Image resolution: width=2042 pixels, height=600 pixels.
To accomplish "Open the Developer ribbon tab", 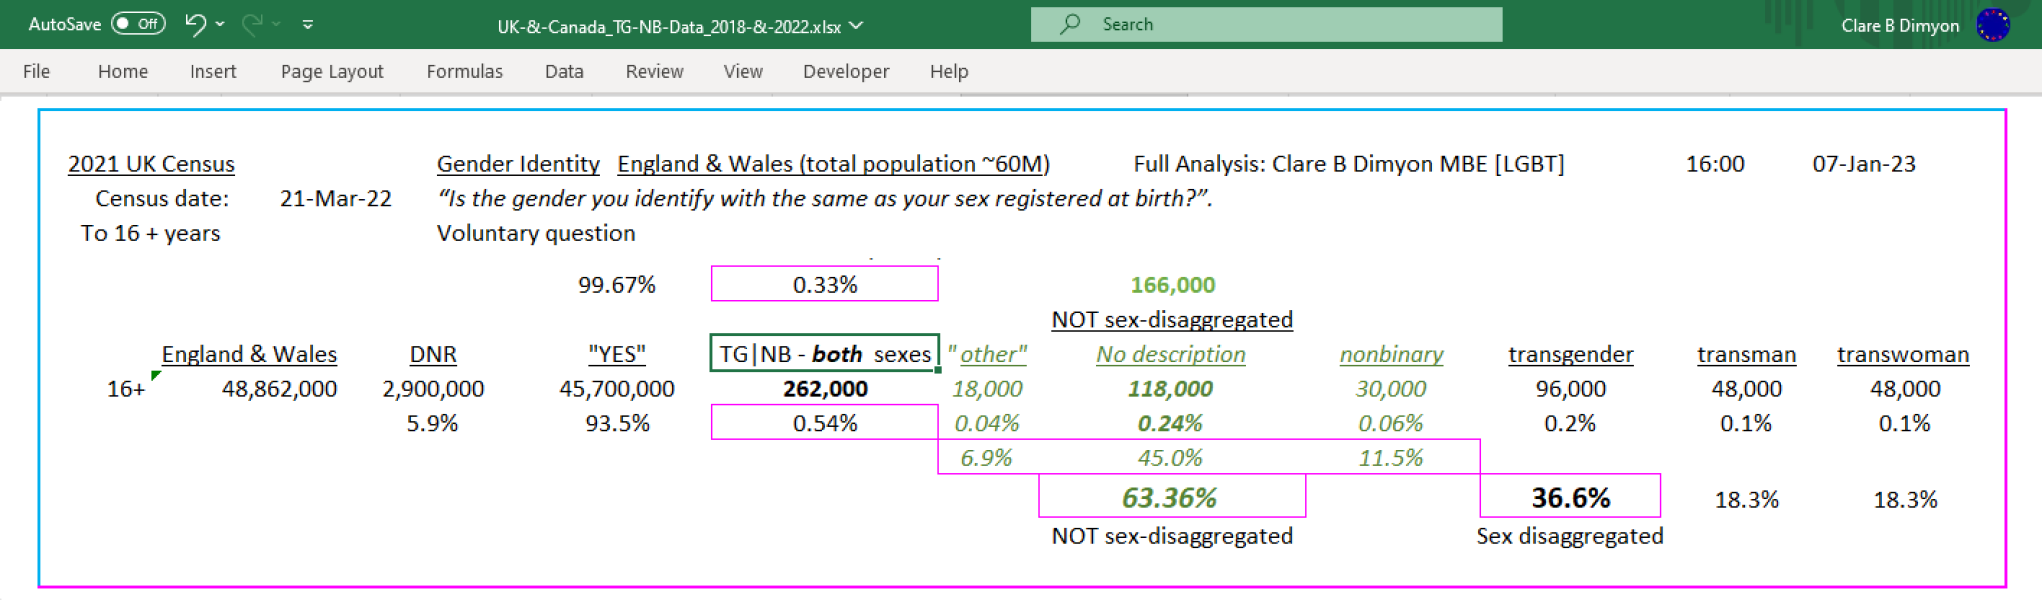I will pyautogui.click(x=845, y=71).
